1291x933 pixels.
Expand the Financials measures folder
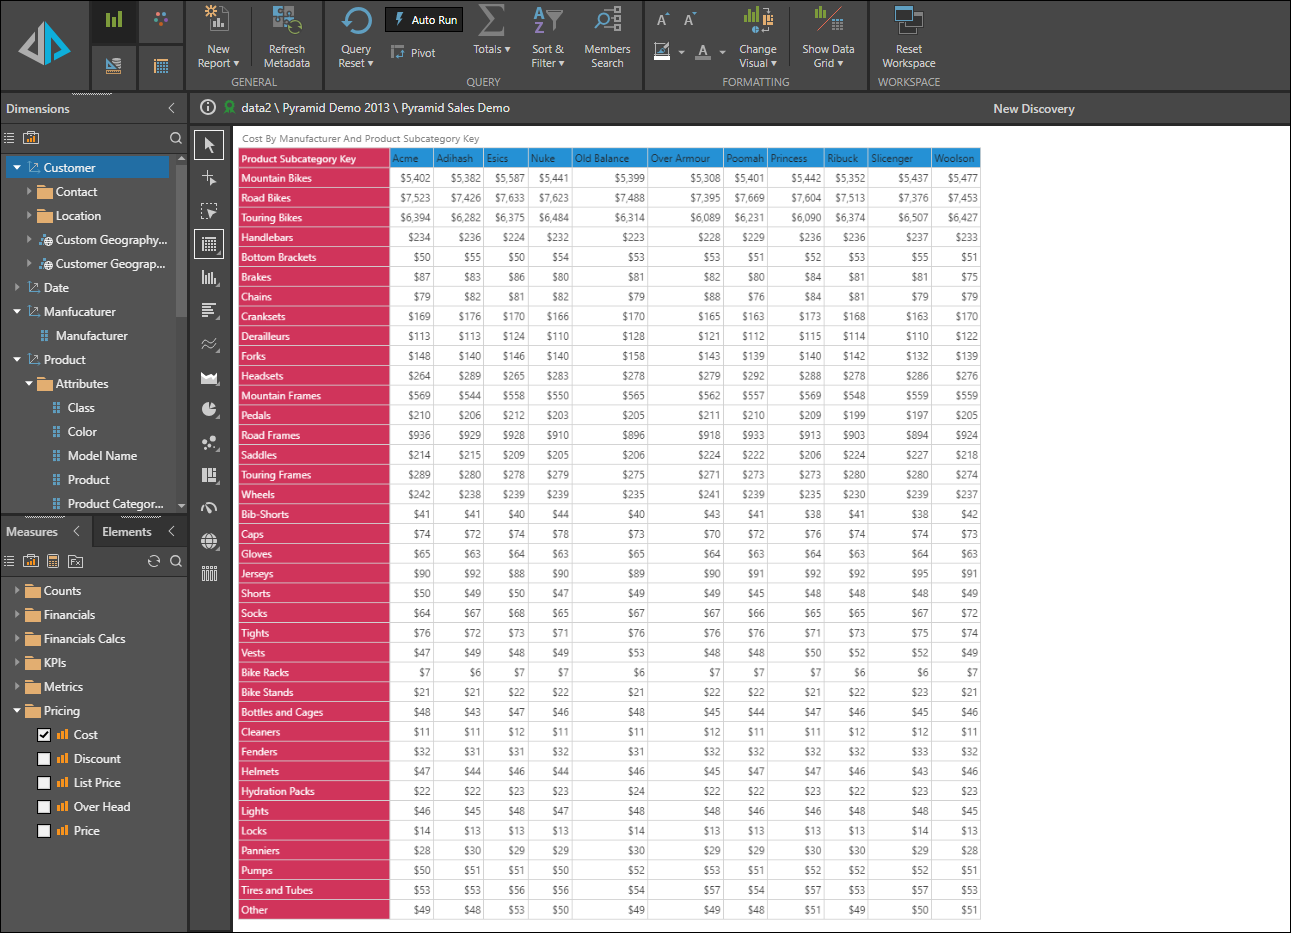(17, 615)
